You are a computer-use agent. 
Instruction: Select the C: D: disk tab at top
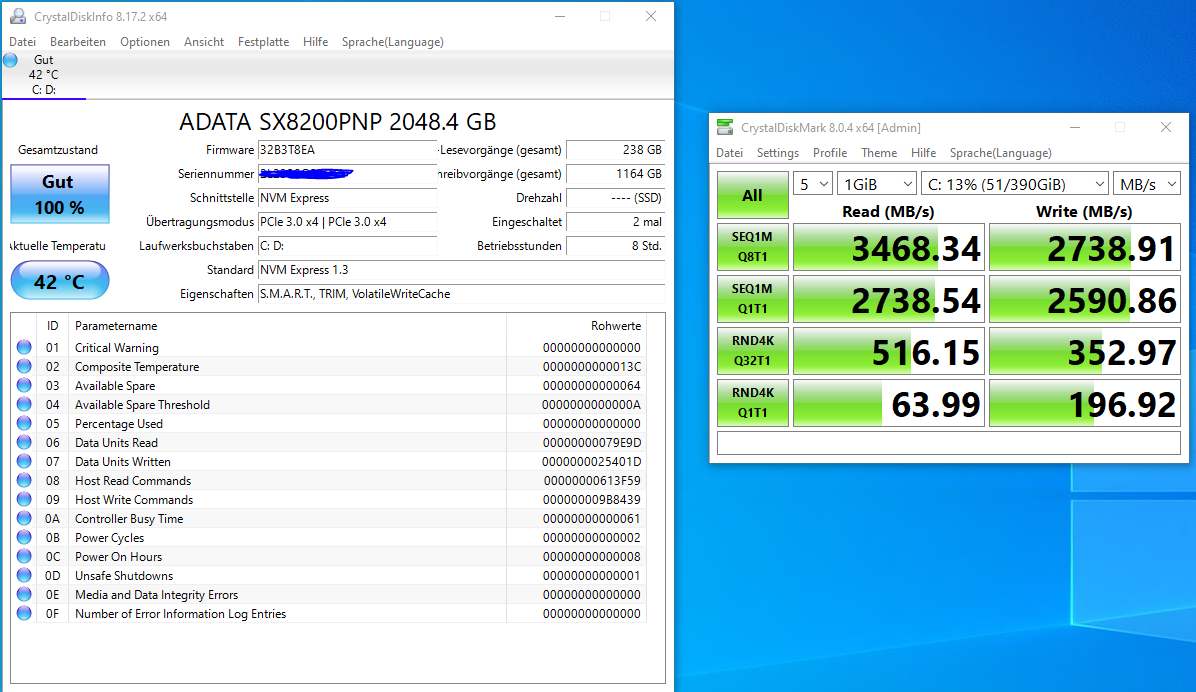(x=43, y=75)
